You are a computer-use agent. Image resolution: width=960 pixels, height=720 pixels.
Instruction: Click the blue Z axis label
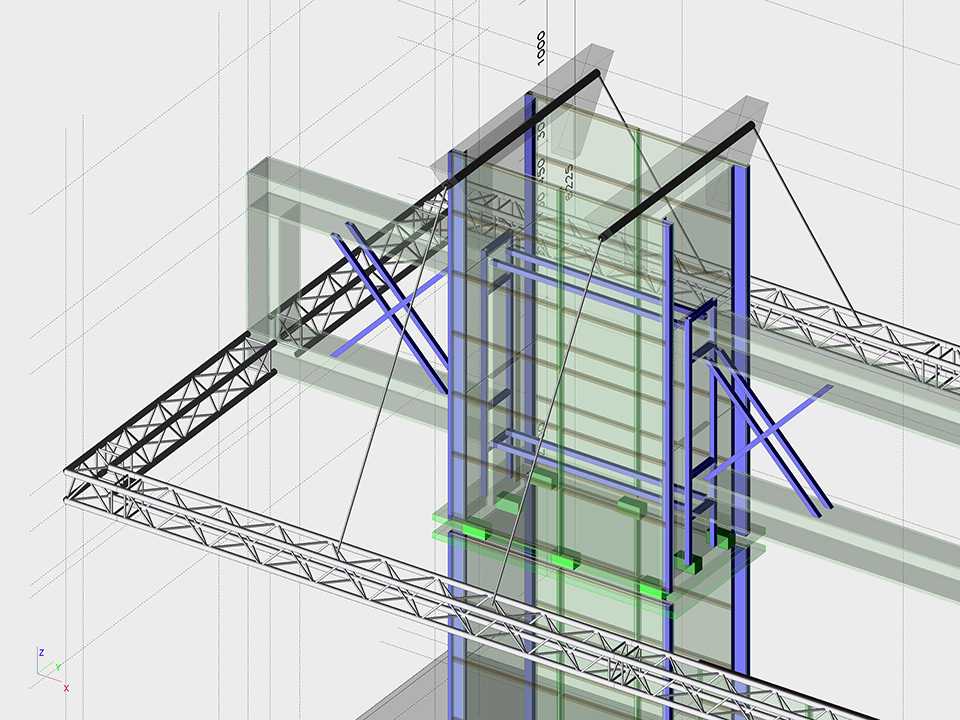[41, 652]
